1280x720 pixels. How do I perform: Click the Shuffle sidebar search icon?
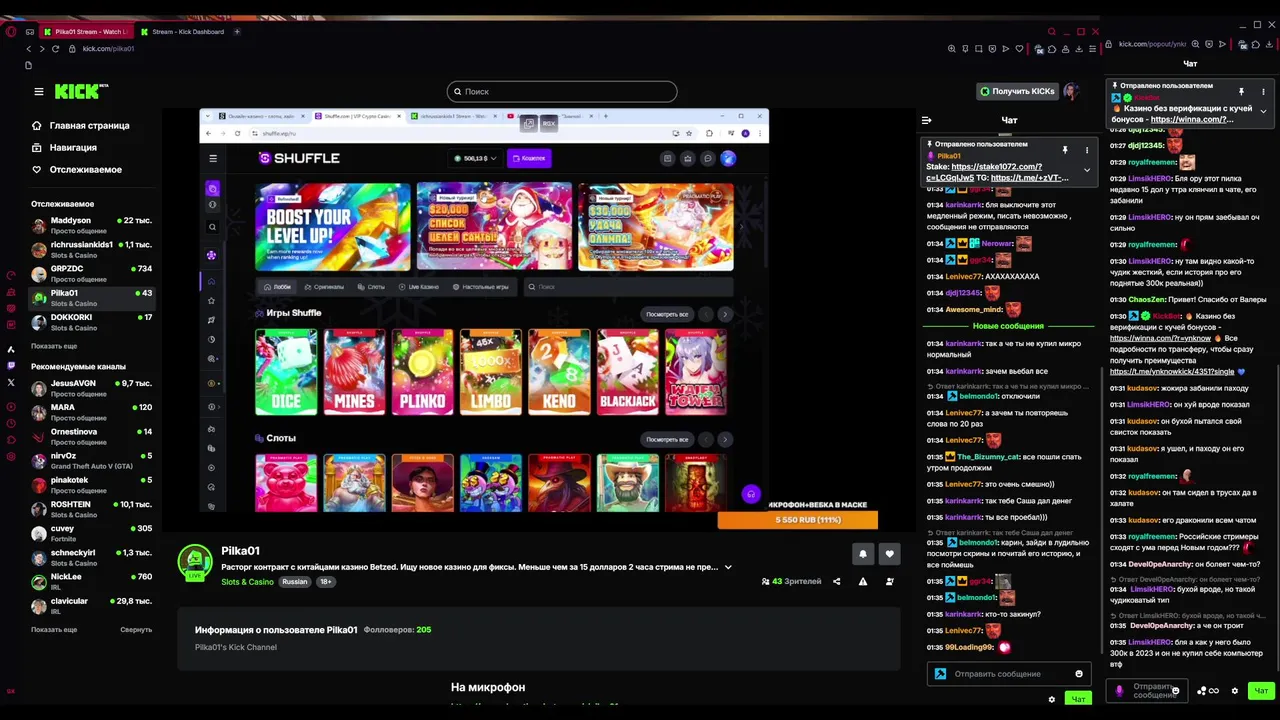212,227
